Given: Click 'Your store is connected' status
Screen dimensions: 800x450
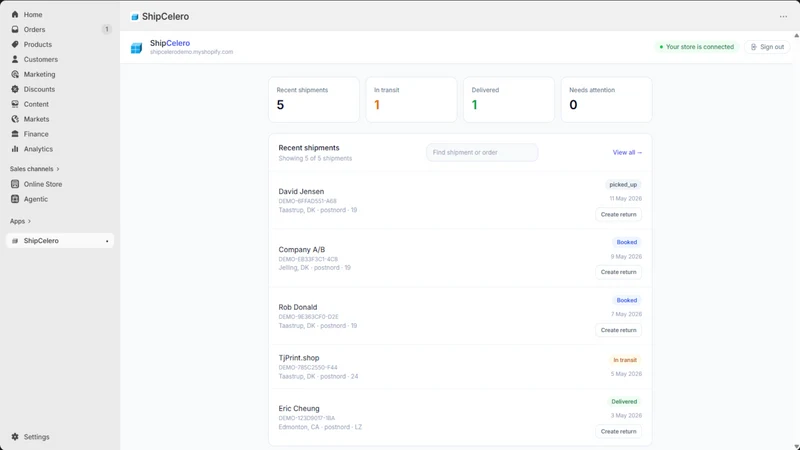Looking at the screenshot, I should [x=696, y=47].
